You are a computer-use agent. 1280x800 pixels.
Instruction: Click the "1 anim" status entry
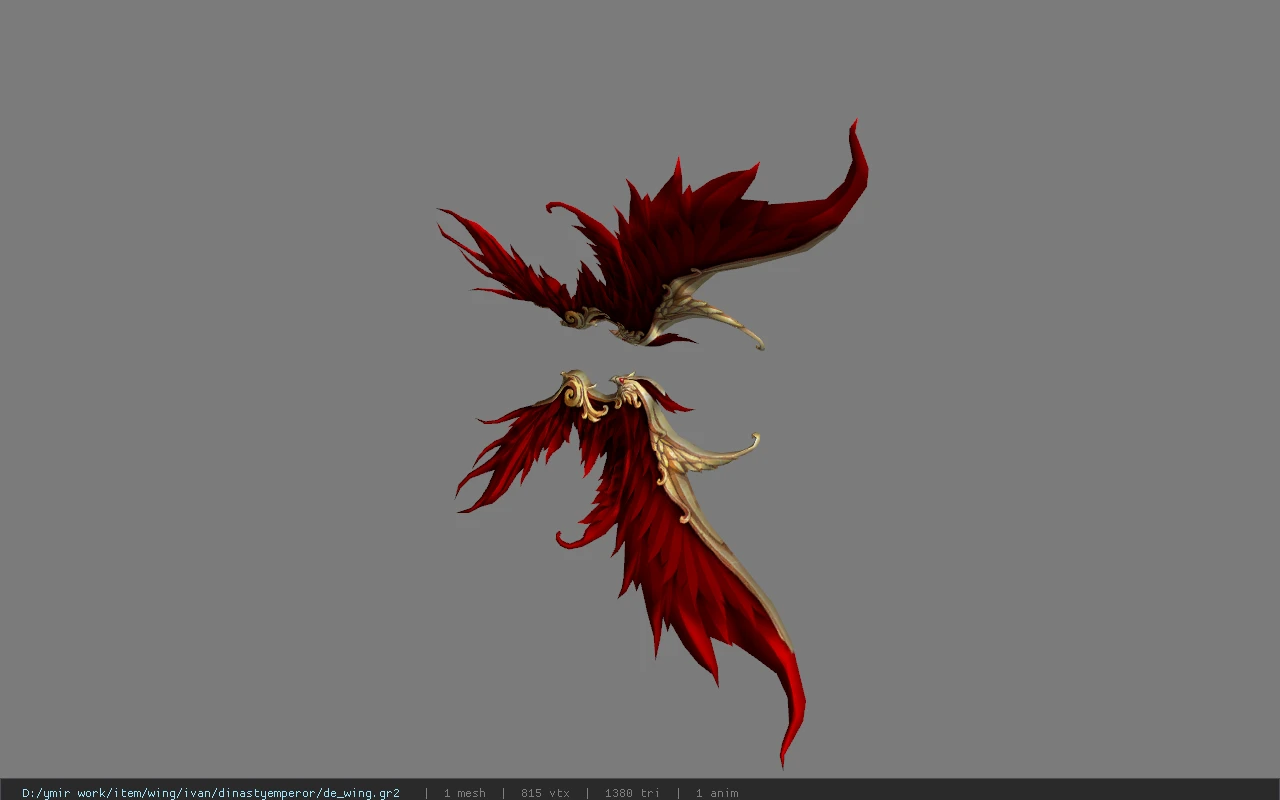pos(717,793)
